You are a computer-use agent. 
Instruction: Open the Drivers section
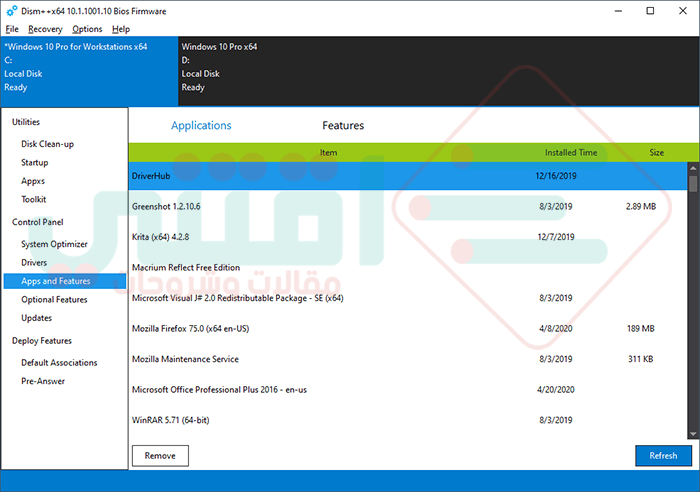[x=34, y=263]
